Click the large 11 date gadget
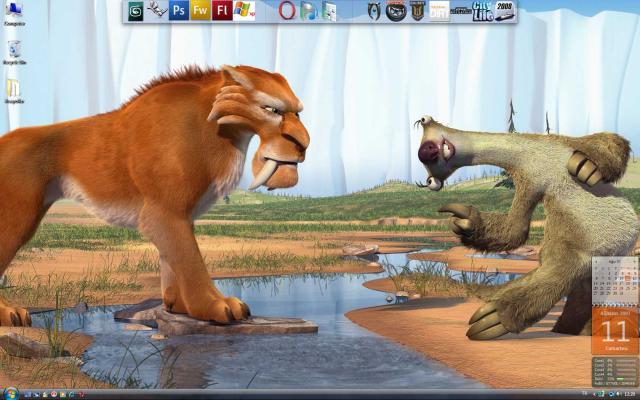Screen dimensions: 640x400 point(615,331)
